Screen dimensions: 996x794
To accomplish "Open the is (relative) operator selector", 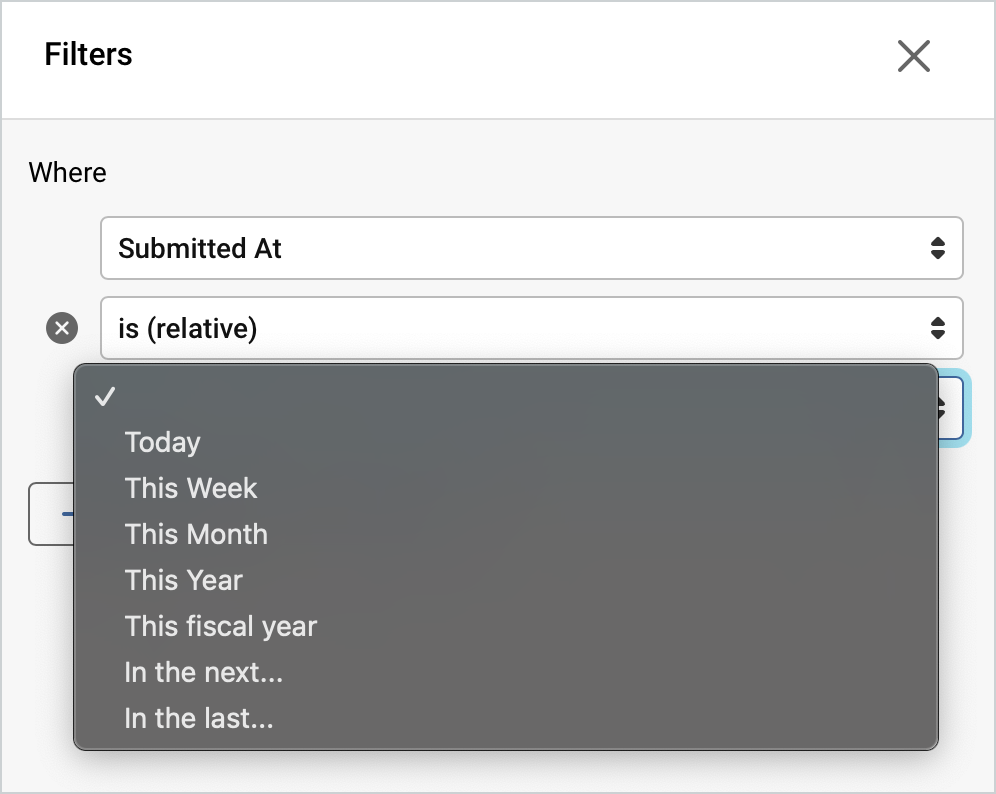I will 531,328.
